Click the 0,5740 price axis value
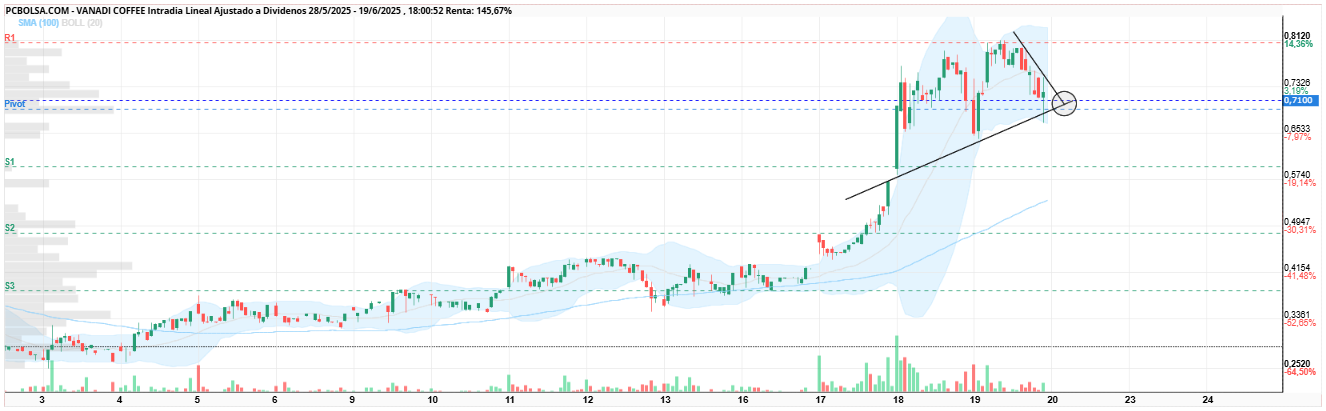Image resolution: width=1326 pixels, height=411 pixels. 1298,175
